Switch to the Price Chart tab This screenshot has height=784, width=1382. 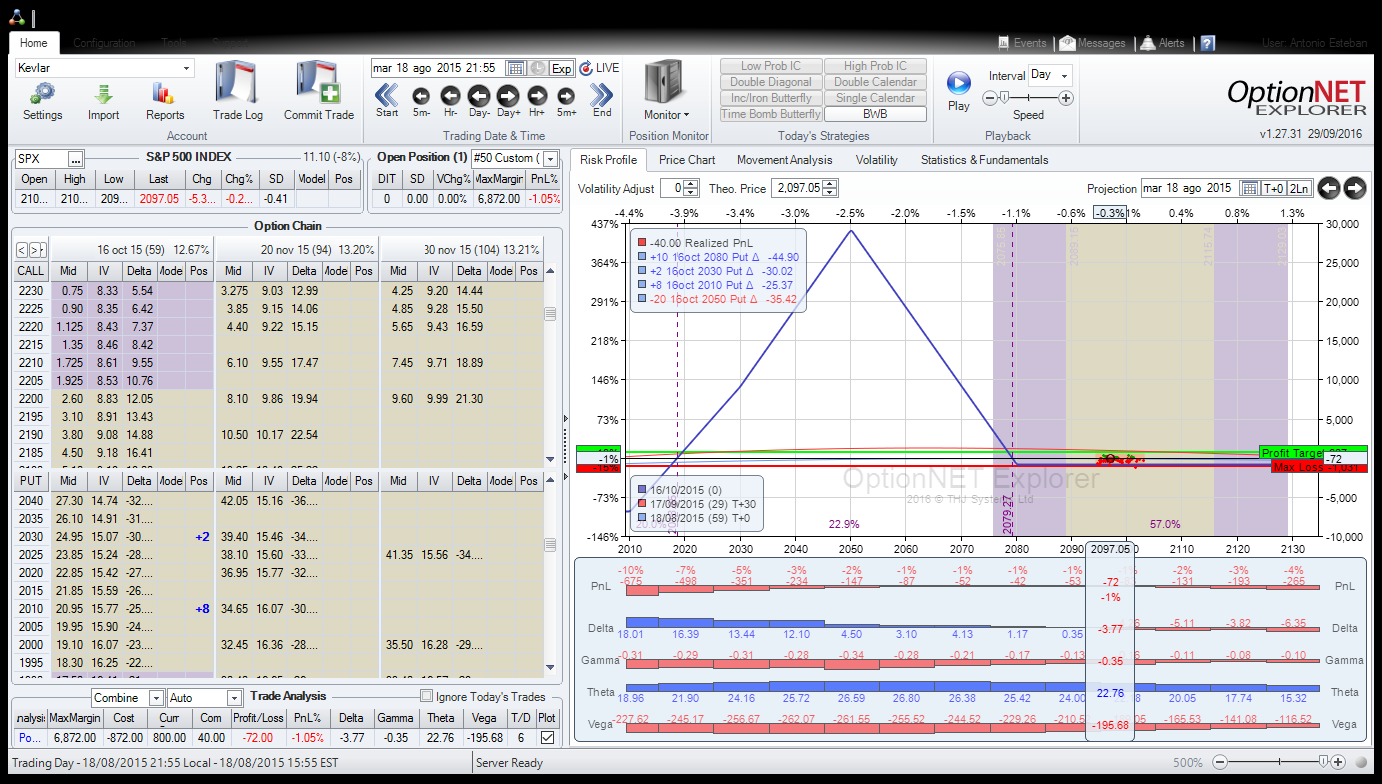687,160
